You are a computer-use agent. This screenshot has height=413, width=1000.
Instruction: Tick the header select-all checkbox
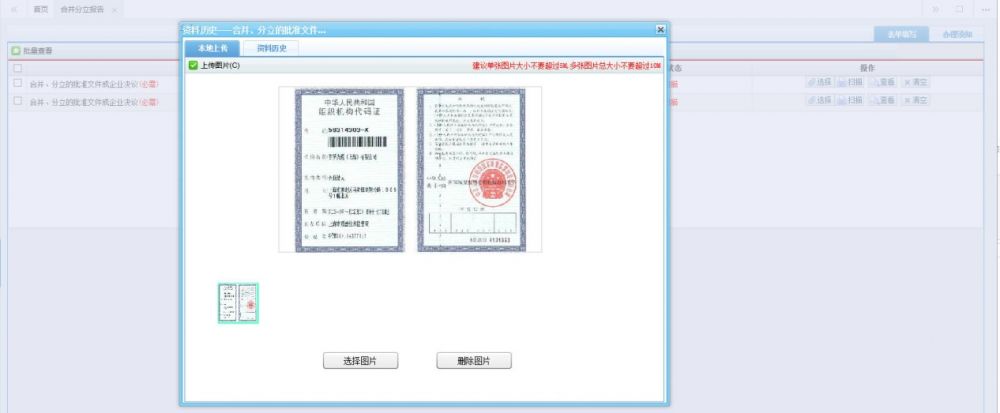point(18,68)
